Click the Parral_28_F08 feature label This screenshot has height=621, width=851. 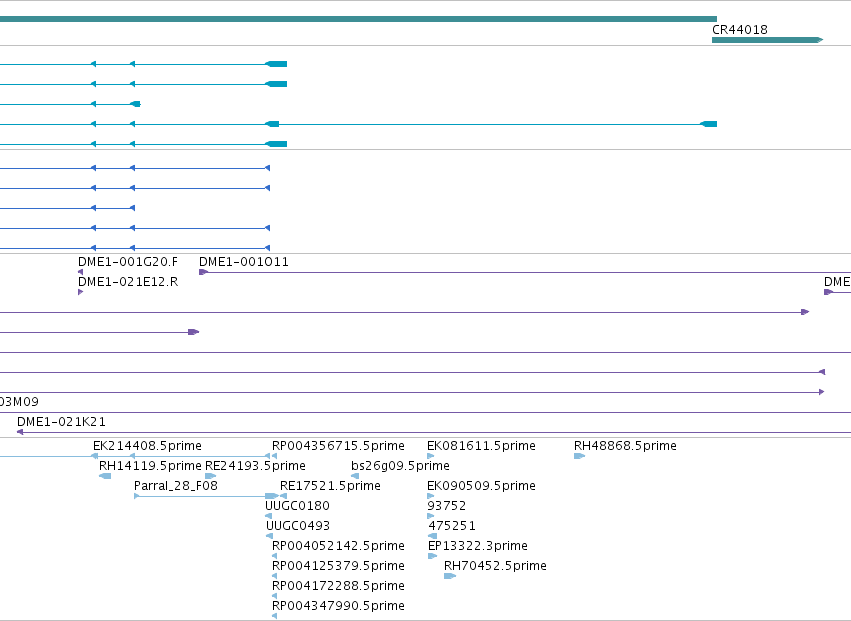(x=176, y=486)
